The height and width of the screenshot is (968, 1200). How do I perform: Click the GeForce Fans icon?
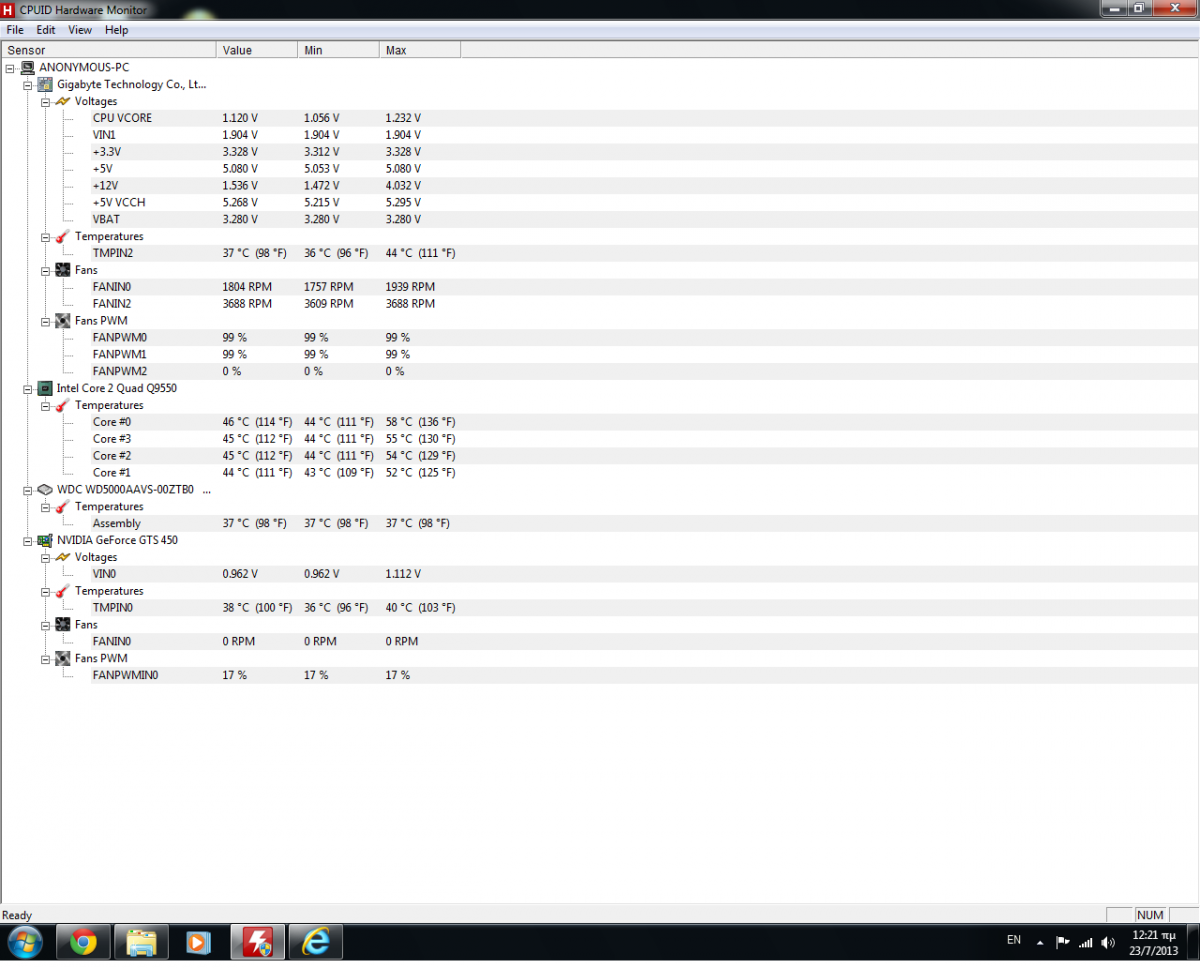click(x=63, y=625)
